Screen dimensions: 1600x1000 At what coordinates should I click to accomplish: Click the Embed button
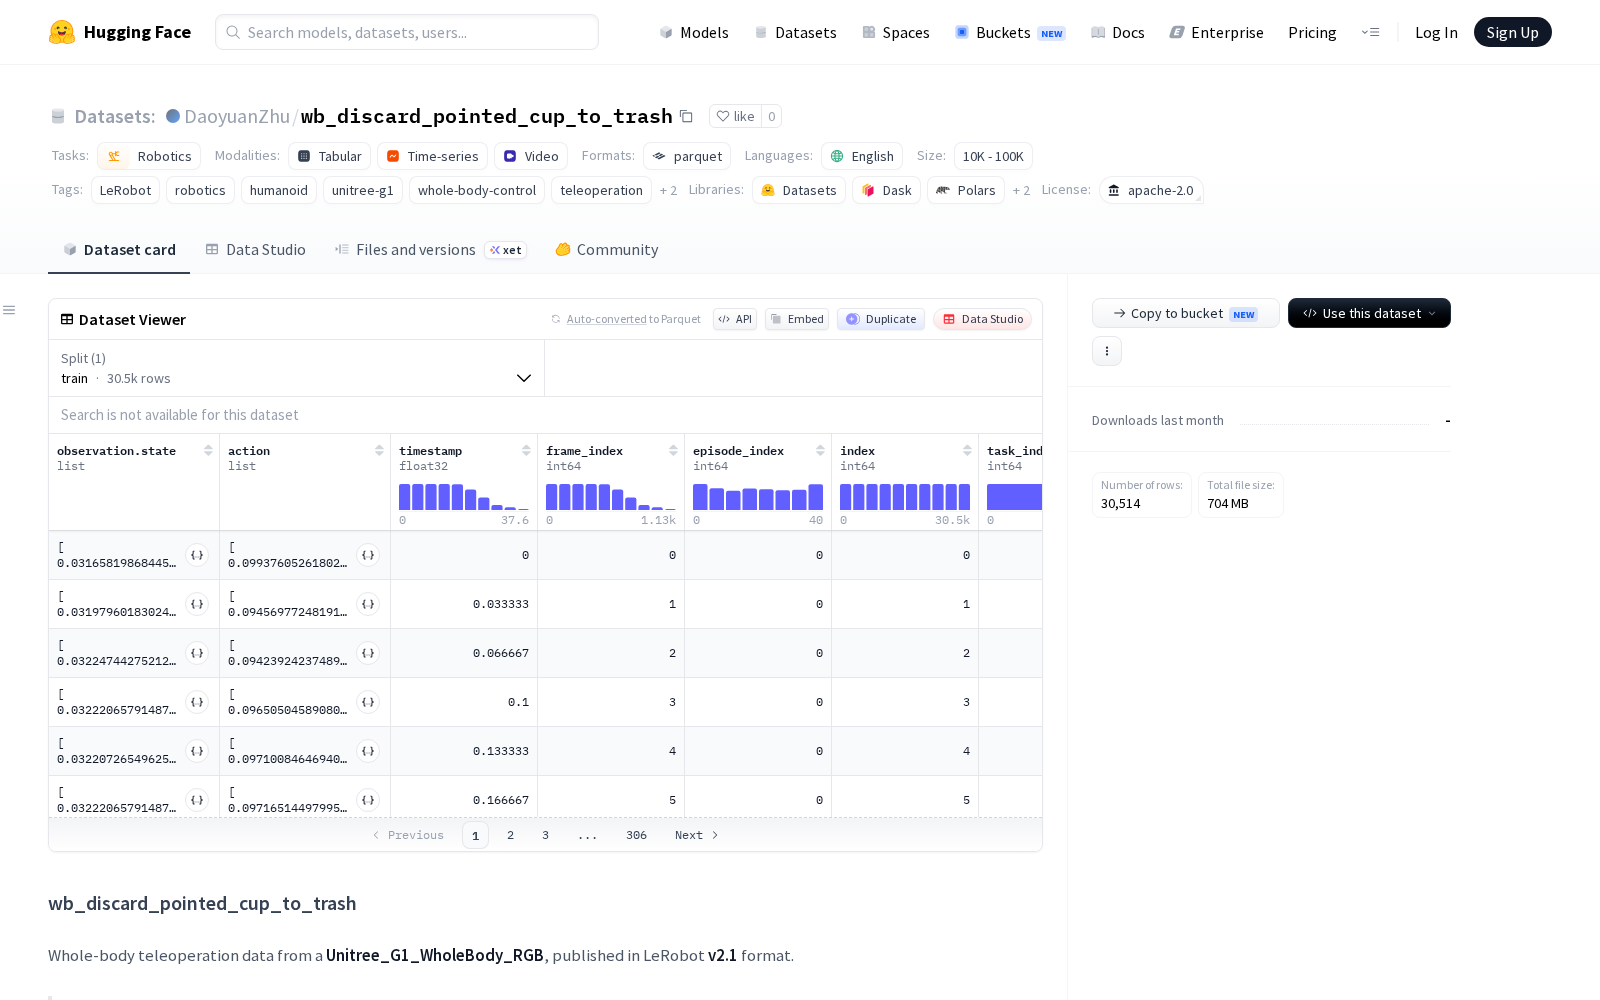(x=797, y=319)
